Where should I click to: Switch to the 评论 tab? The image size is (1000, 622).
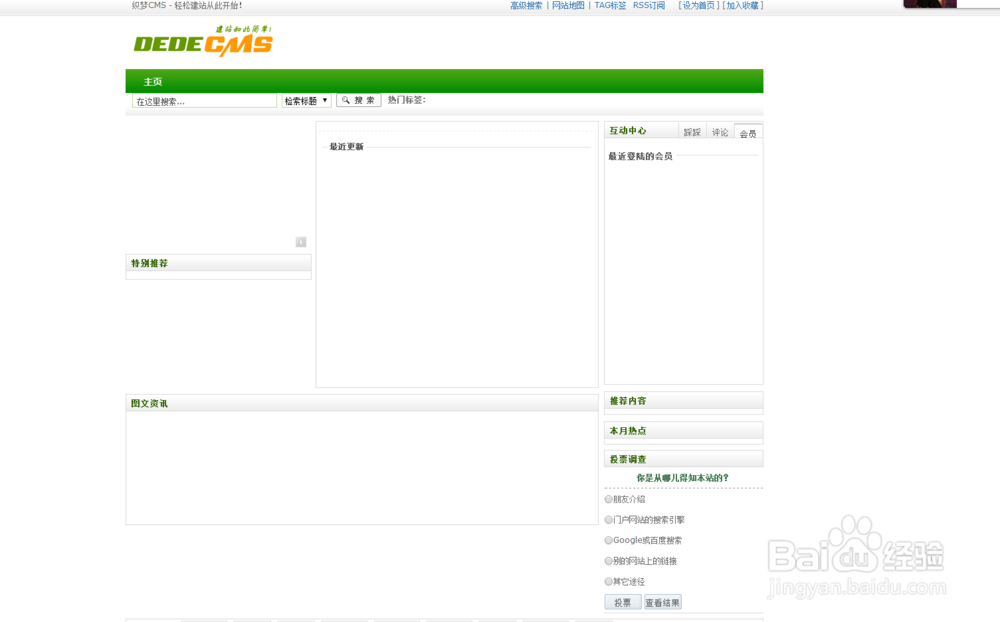pyautogui.click(x=718, y=130)
